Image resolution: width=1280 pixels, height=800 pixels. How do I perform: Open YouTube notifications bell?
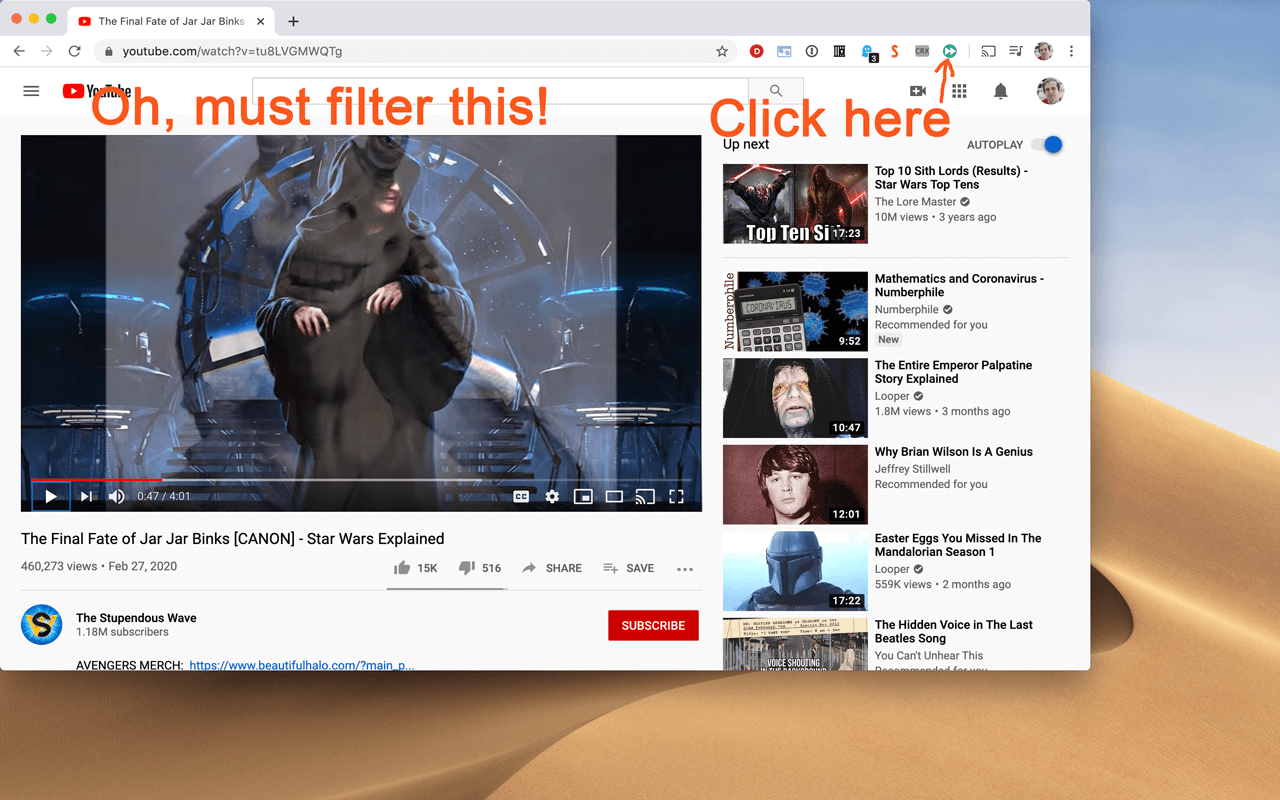[1000, 91]
